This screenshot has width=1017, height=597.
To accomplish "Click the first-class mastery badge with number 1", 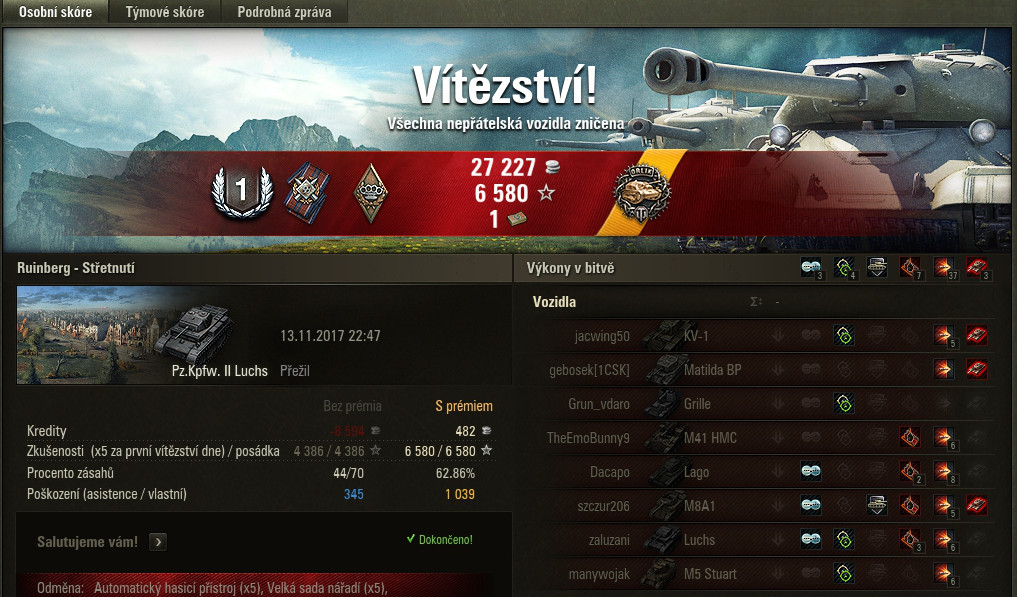I will [x=242, y=191].
